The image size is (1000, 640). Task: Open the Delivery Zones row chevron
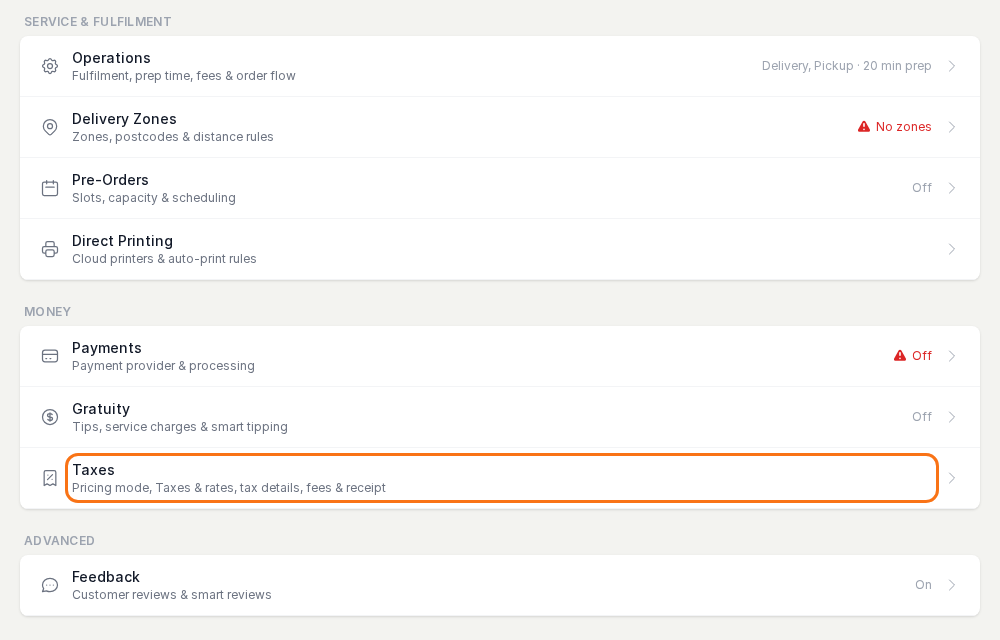(952, 127)
